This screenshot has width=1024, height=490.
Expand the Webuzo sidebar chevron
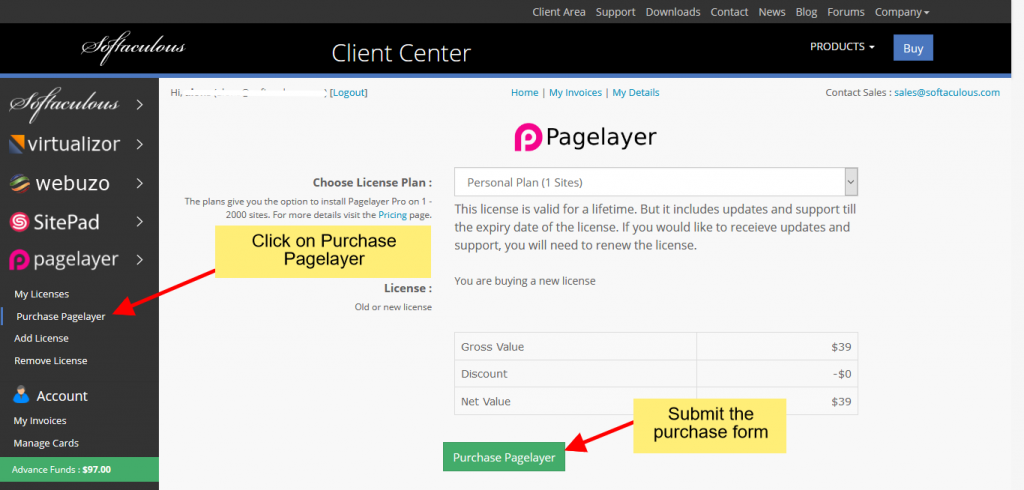pos(139,183)
